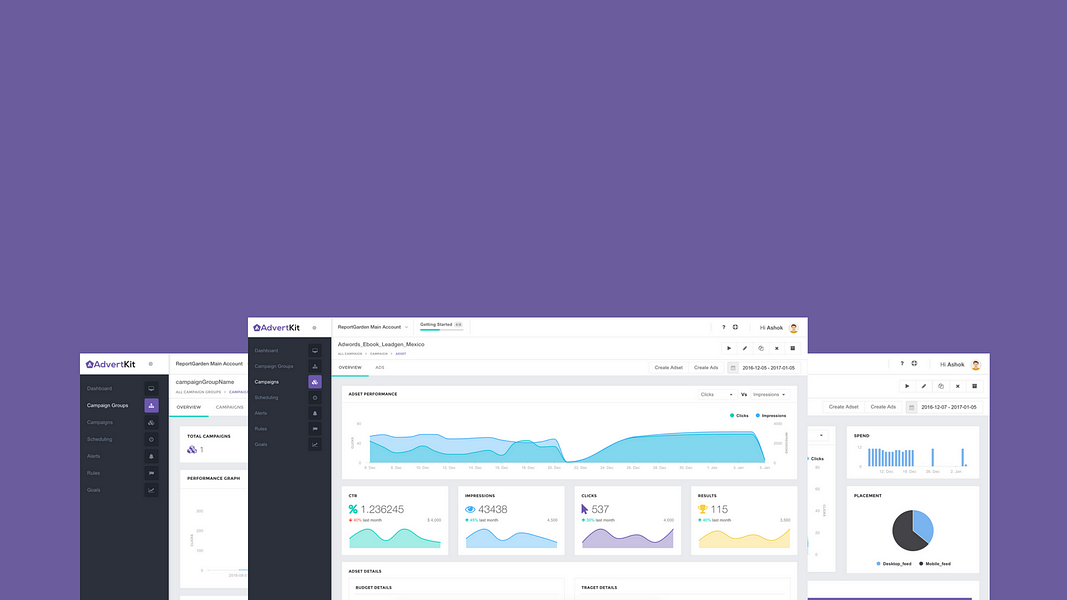
Task: Select highlighted Campaign Groups icon in left sidebar
Action: [x=151, y=405]
